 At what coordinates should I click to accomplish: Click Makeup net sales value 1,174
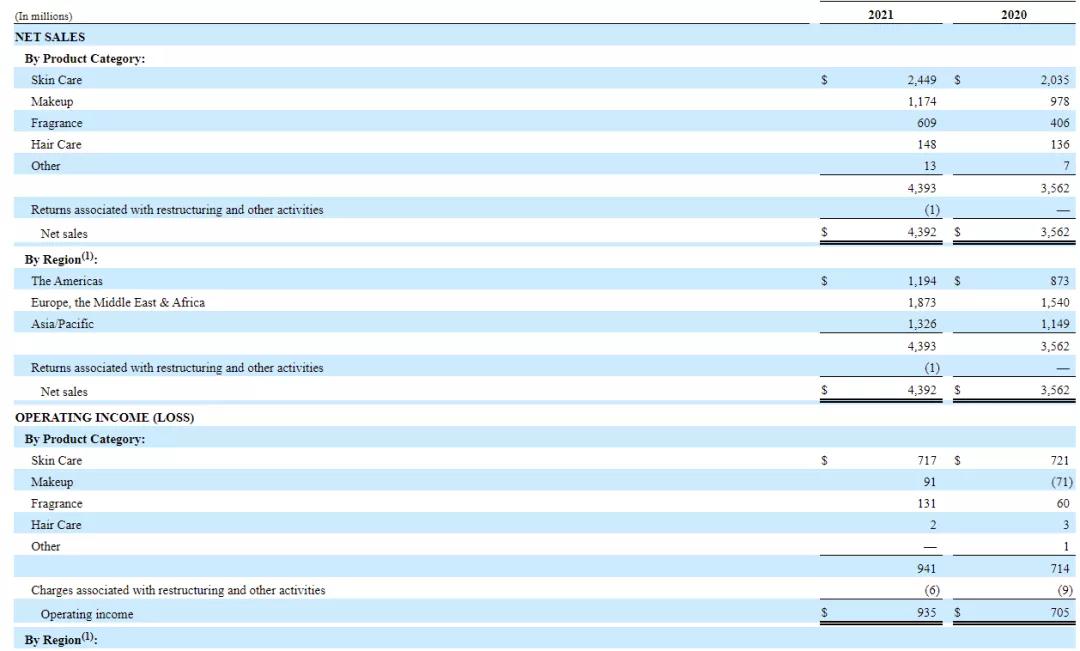pyautogui.click(x=922, y=101)
